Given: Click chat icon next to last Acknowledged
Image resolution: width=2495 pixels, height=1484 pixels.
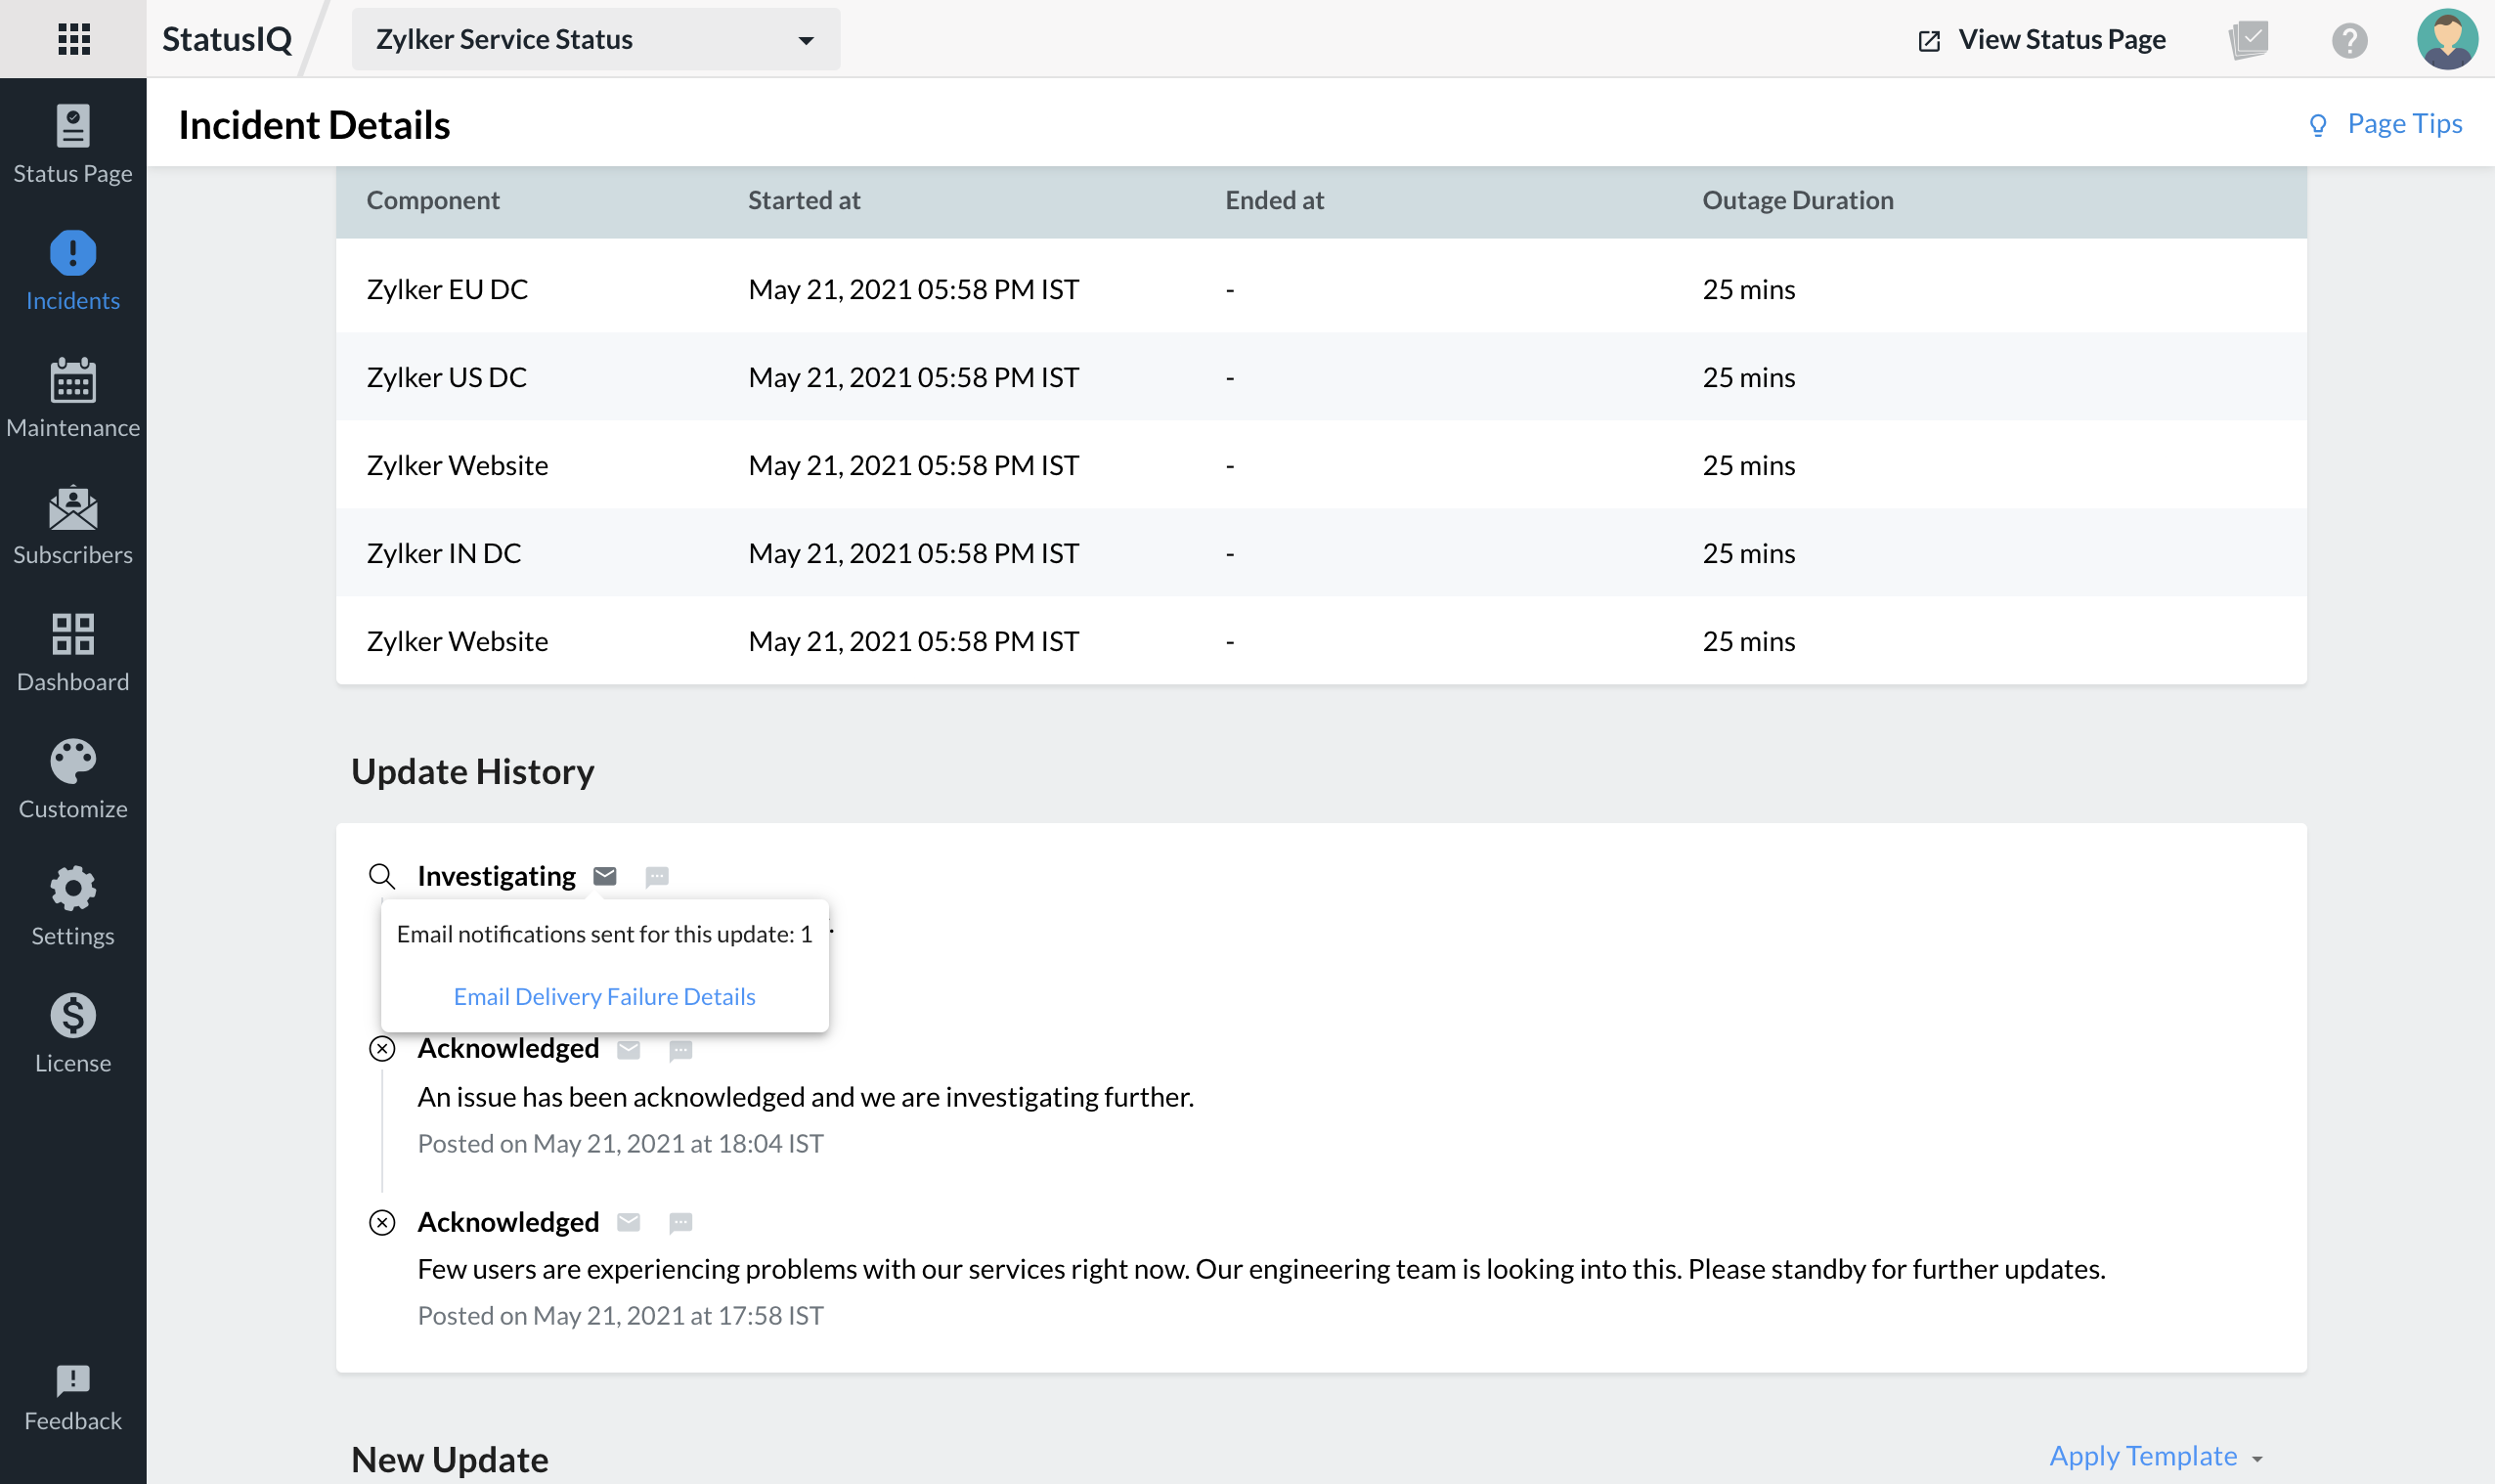Looking at the screenshot, I should 680,1222.
